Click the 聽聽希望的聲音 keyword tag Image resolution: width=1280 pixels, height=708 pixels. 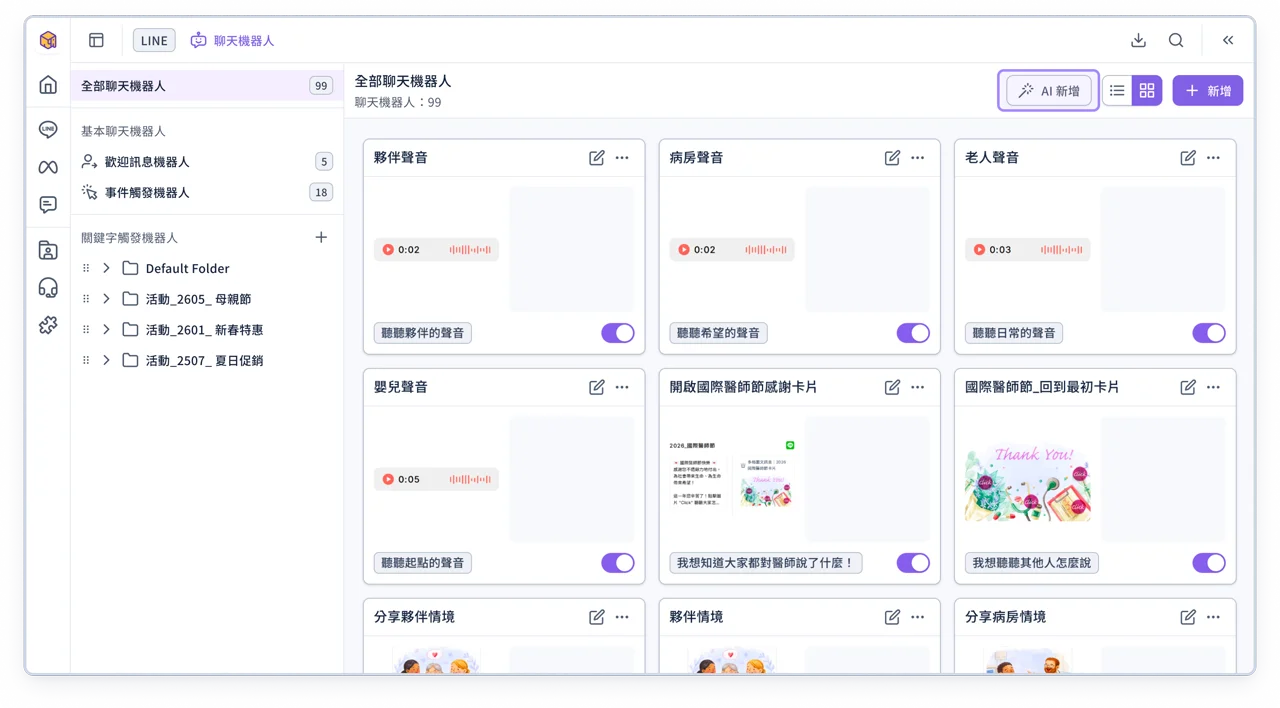click(718, 333)
